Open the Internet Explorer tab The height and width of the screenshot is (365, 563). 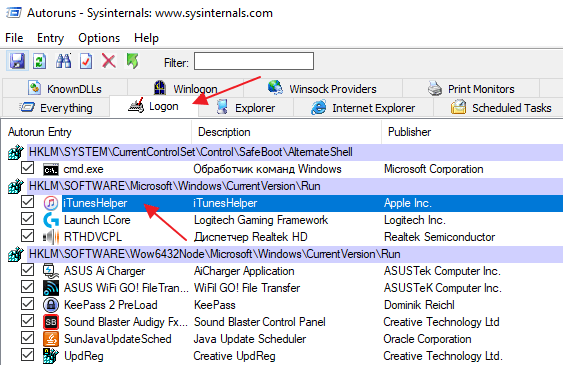click(x=363, y=108)
